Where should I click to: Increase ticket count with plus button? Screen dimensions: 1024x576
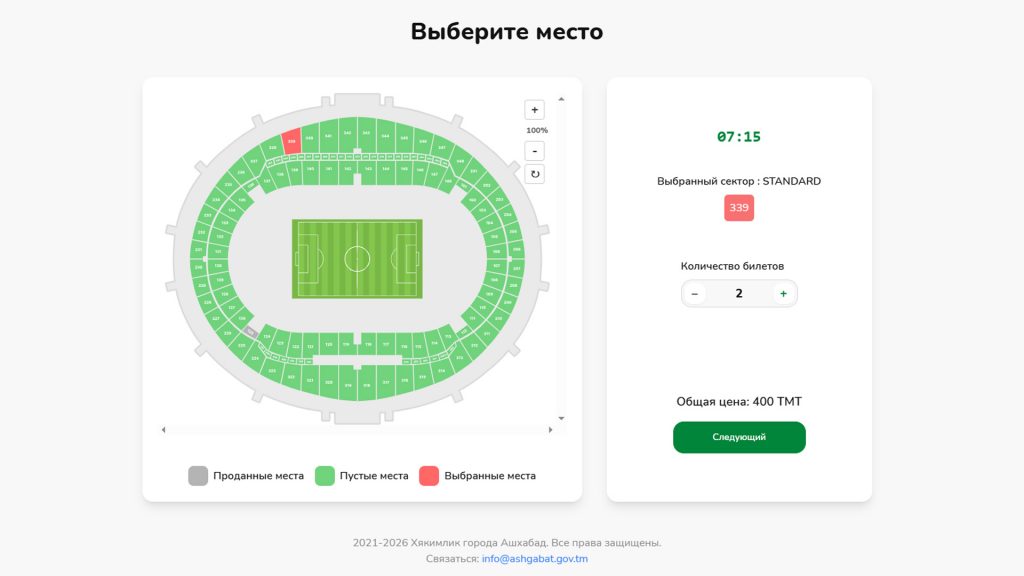[783, 293]
